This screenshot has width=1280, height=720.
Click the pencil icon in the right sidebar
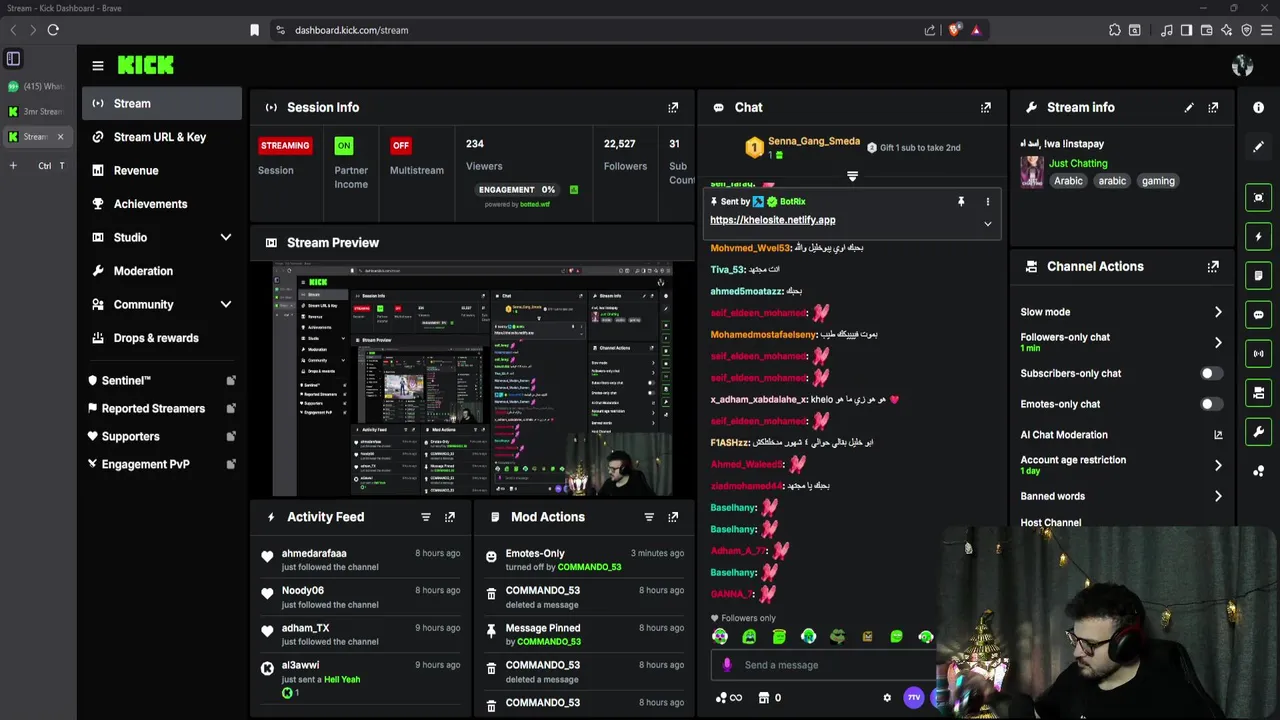point(1259,147)
